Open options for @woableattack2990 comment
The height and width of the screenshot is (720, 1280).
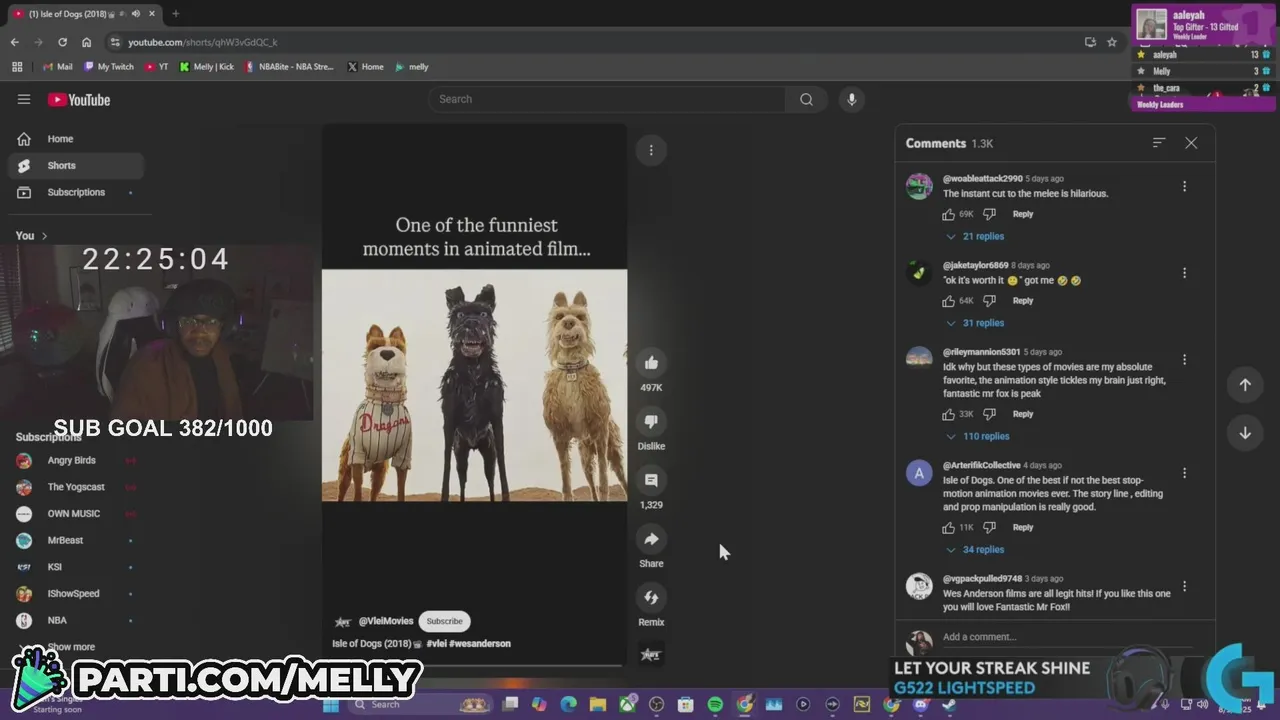tap(1185, 186)
